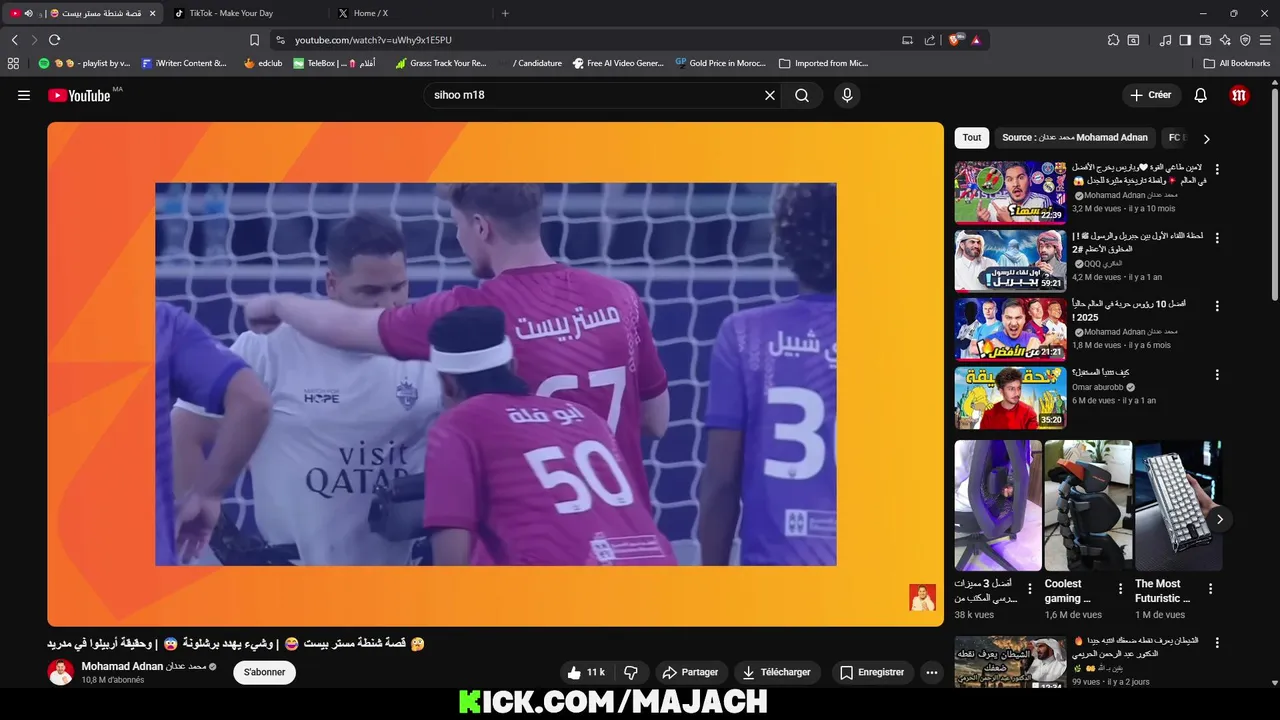Toggle the browser sidebar panel
Screen dimensions: 1280x720
(x=1185, y=40)
